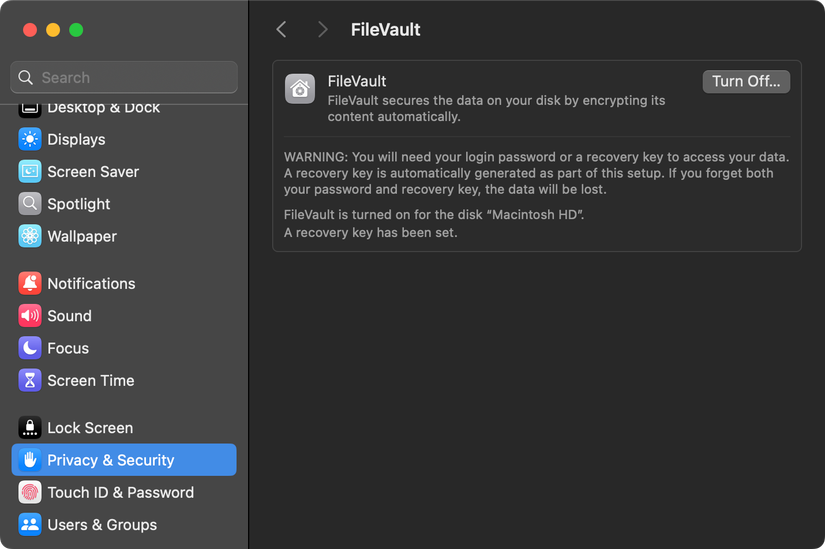
Task: Click the Displays sun icon in sidebar
Action: (x=30, y=140)
